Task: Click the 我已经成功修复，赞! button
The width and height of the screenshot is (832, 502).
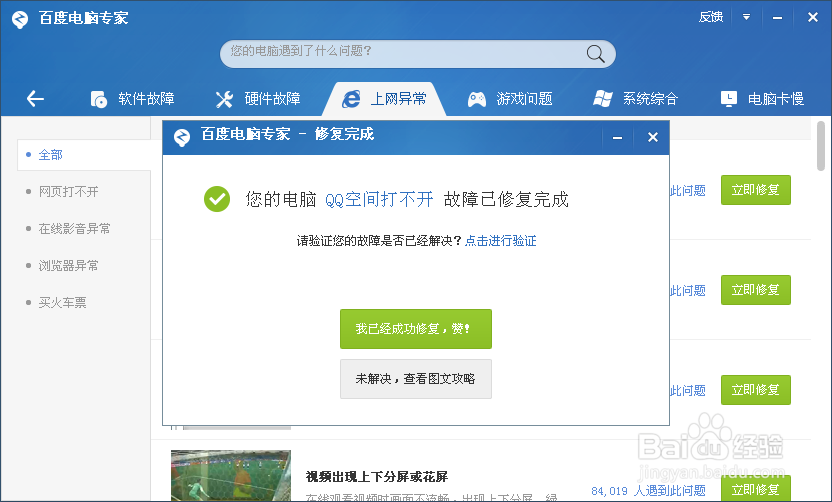Action: (415, 329)
